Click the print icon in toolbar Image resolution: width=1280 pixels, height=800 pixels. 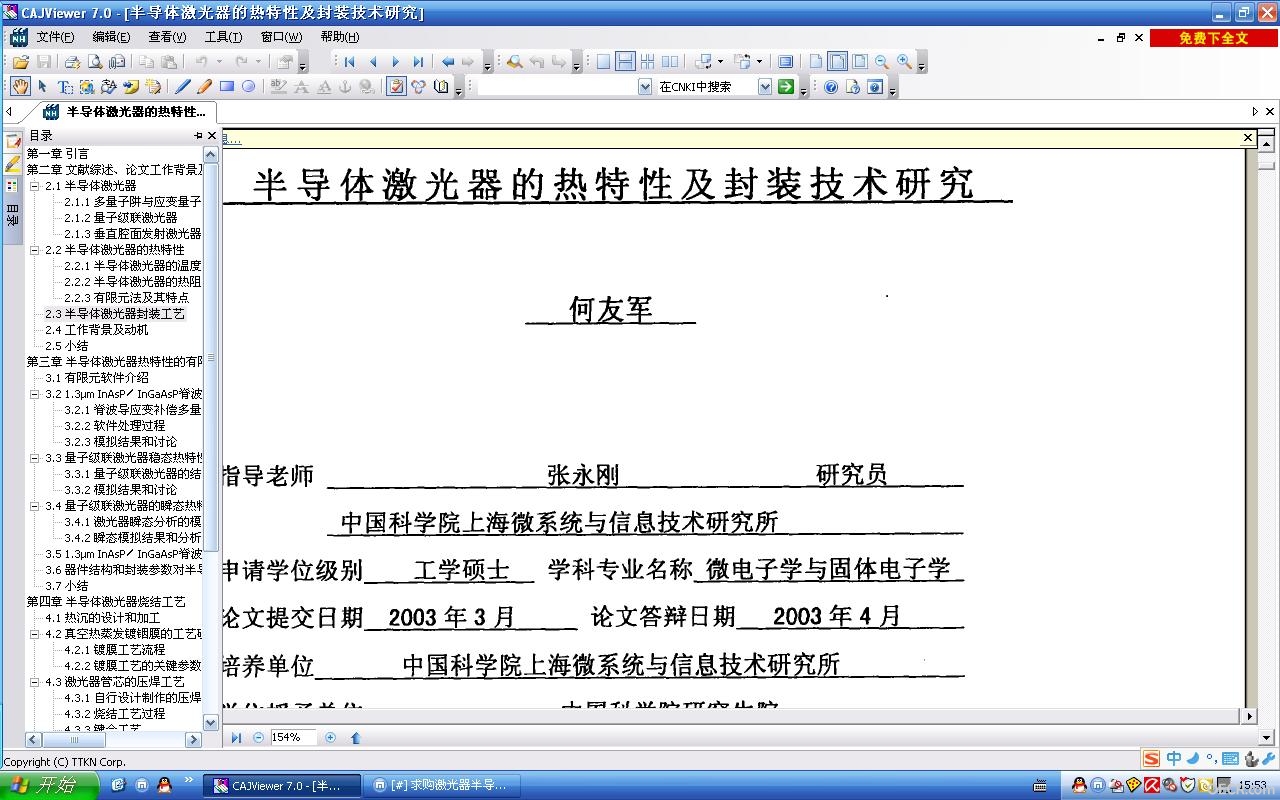pyautogui.click(x=73, y=62)
